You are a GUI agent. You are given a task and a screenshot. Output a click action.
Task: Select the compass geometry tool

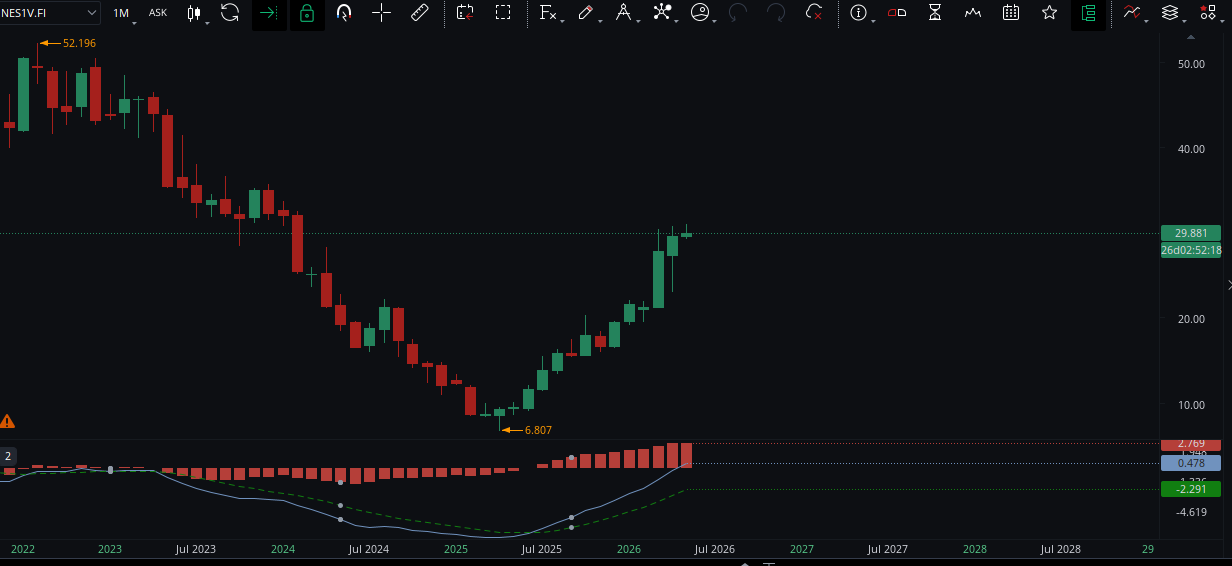point(624,13)
